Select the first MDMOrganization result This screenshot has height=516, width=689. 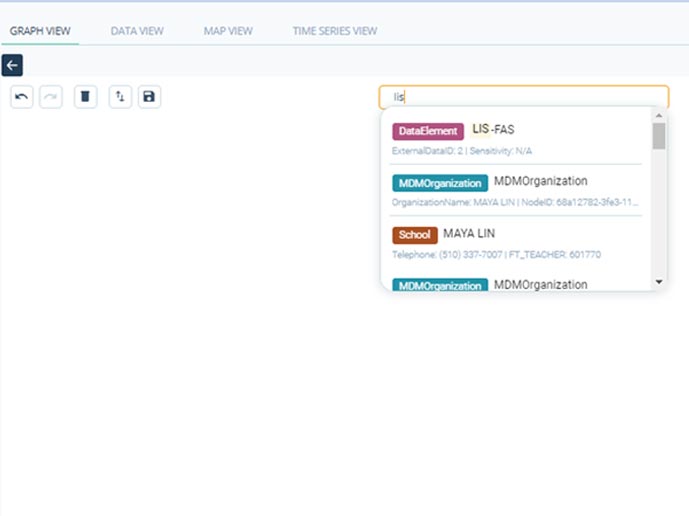(516, 190)
